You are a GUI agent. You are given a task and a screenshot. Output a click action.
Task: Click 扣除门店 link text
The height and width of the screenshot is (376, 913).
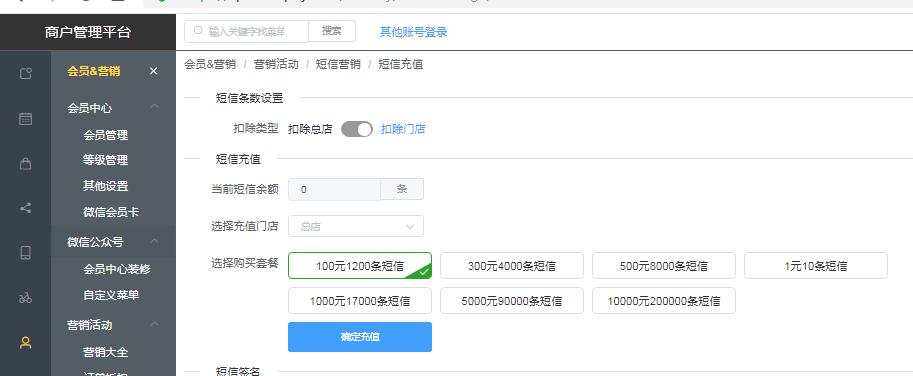pyautogui.click(x=403, y=129)
